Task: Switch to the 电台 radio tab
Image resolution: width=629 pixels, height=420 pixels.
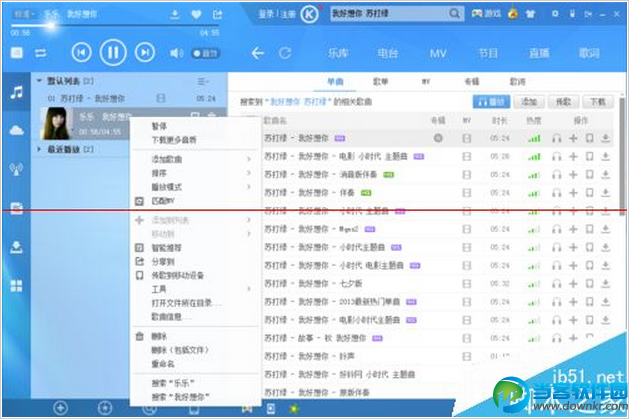Action: (388, 53)
